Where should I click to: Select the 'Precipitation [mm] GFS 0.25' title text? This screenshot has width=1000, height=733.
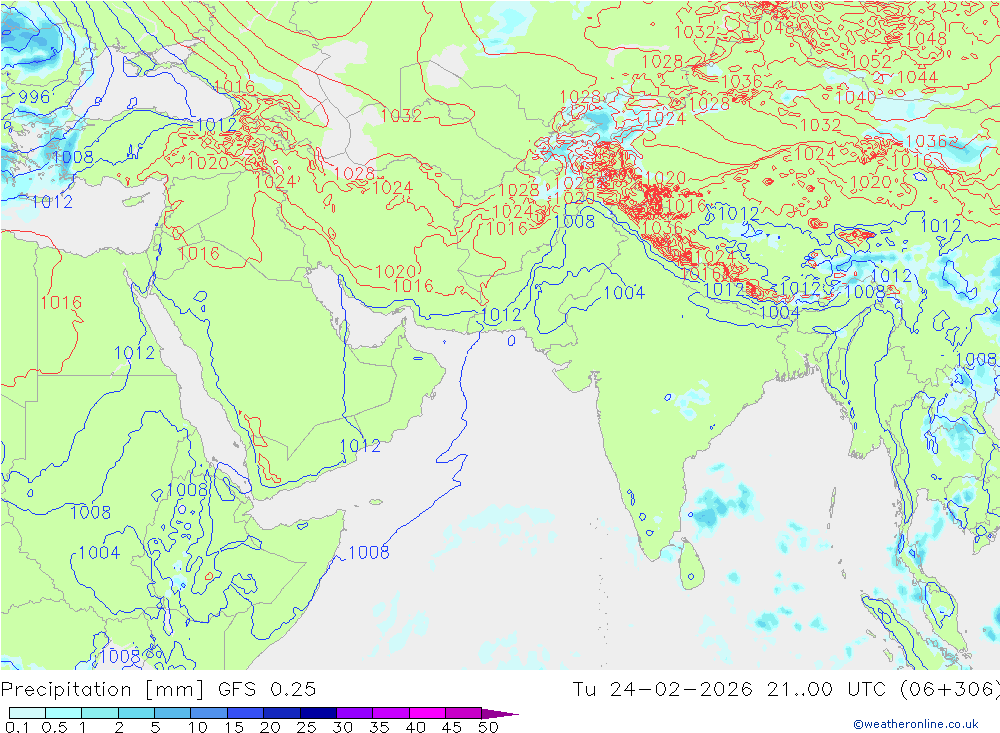click(158, 690)
